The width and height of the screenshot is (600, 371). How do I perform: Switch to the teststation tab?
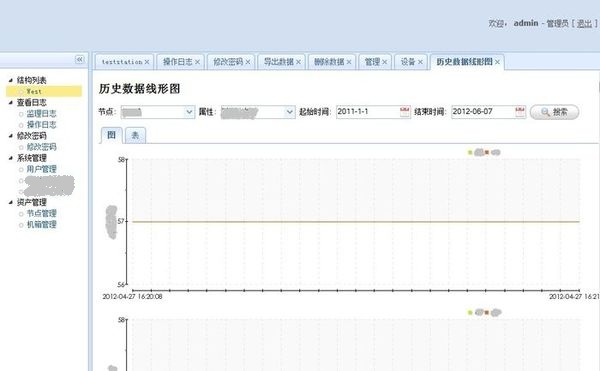[122, 62]
